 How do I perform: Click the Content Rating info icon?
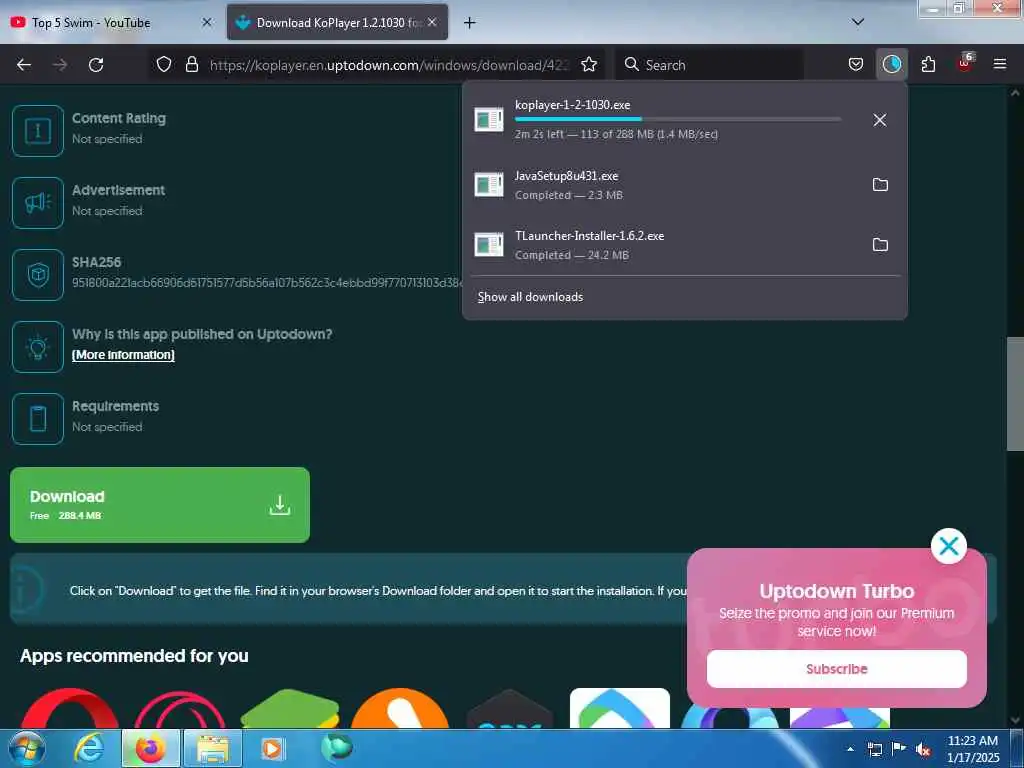[x=38, y=131]
